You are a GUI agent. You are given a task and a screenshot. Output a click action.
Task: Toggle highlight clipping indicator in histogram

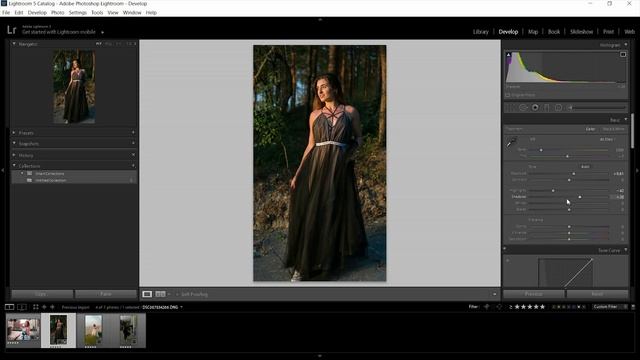click(623, 54)
